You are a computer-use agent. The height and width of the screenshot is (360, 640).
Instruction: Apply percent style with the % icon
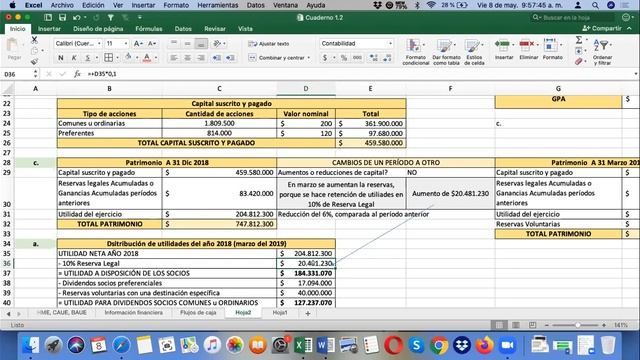(344, 58)
